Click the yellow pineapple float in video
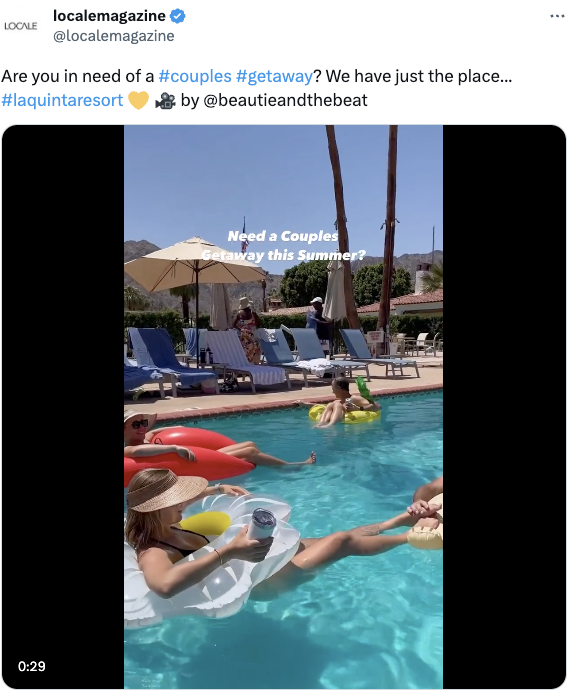569x692 pixels. [x=345, y=414]
